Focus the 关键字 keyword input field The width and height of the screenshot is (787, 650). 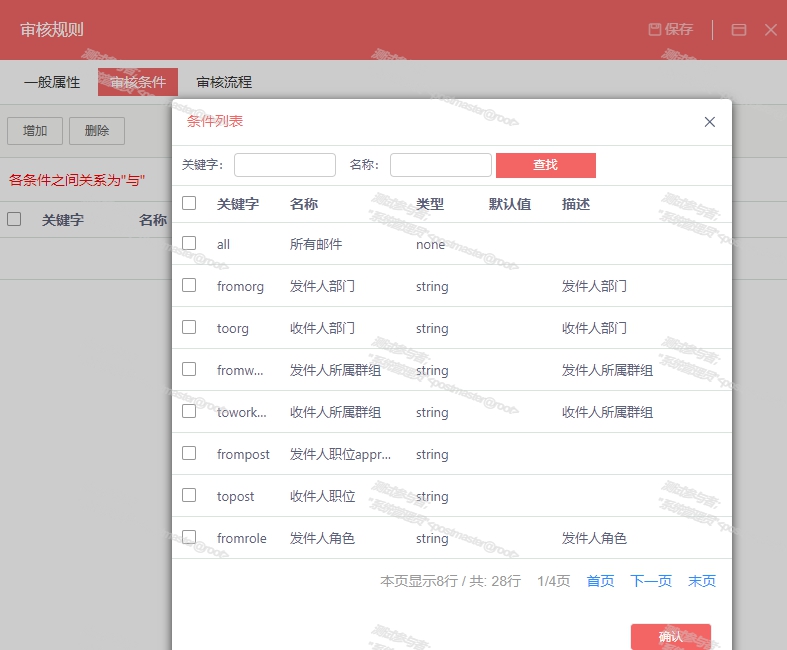285,165
